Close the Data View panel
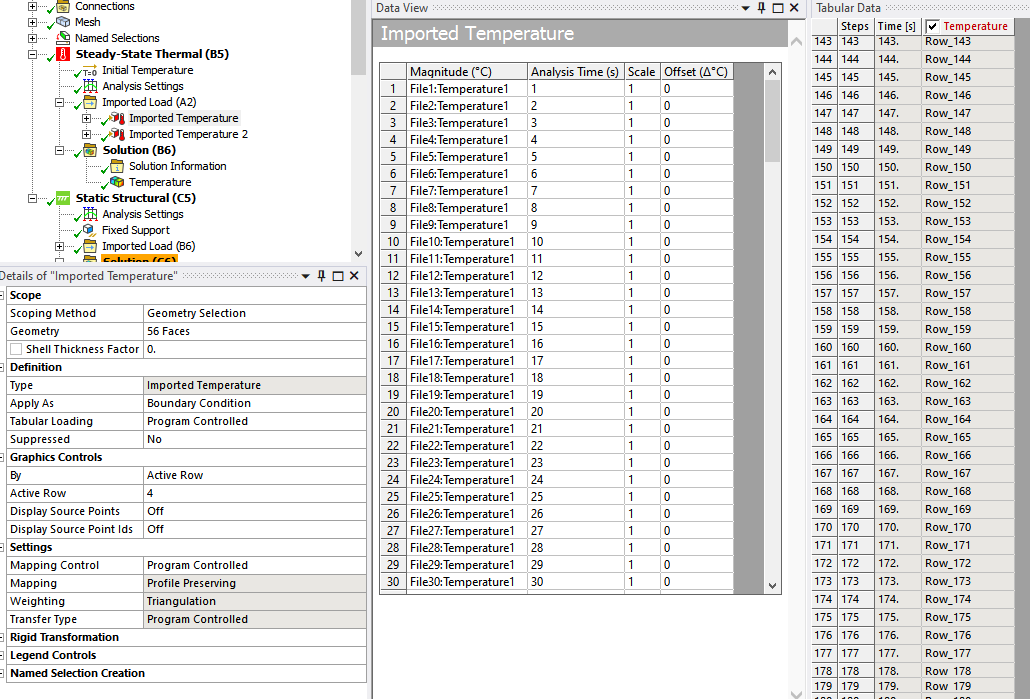1030x699 pixels. tap(794, 8)
